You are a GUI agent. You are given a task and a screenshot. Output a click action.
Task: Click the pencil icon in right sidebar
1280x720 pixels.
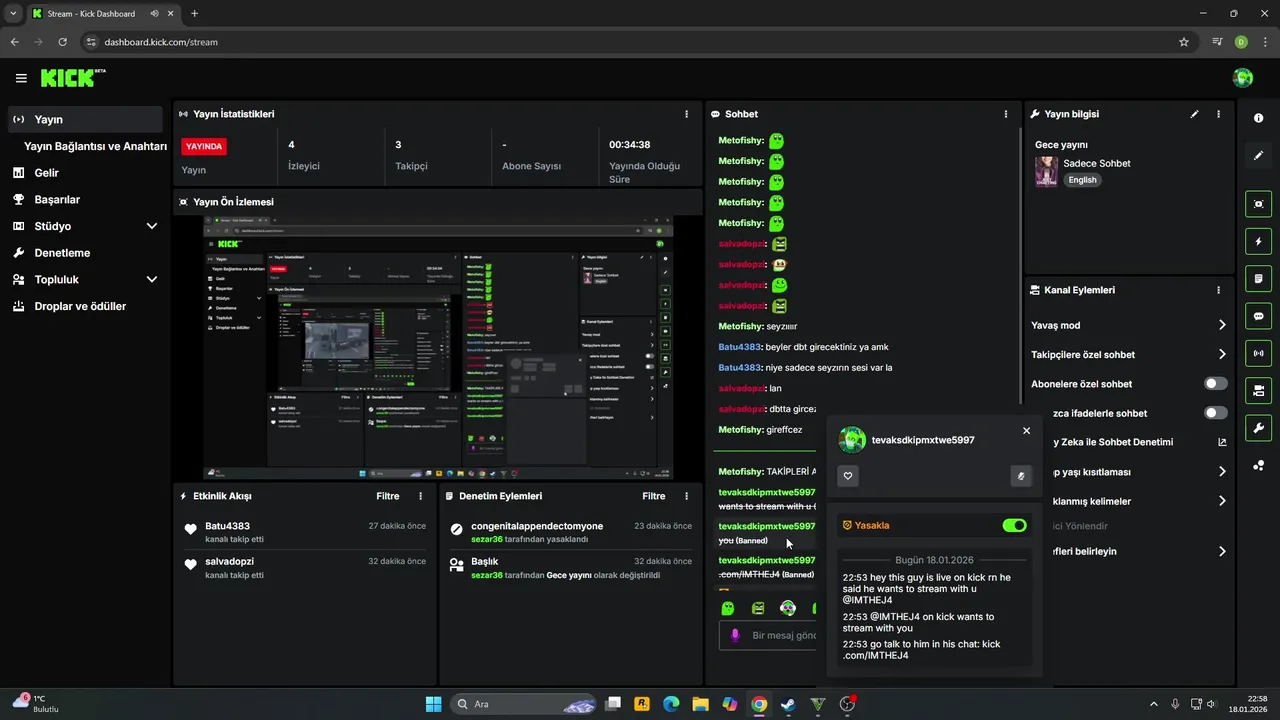[x=1258, y=155]
